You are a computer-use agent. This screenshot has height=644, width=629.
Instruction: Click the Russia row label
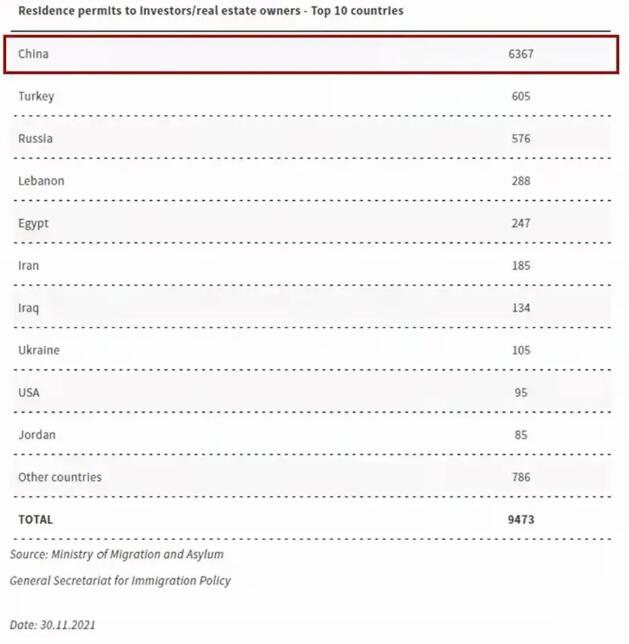[x=35, y=139]
